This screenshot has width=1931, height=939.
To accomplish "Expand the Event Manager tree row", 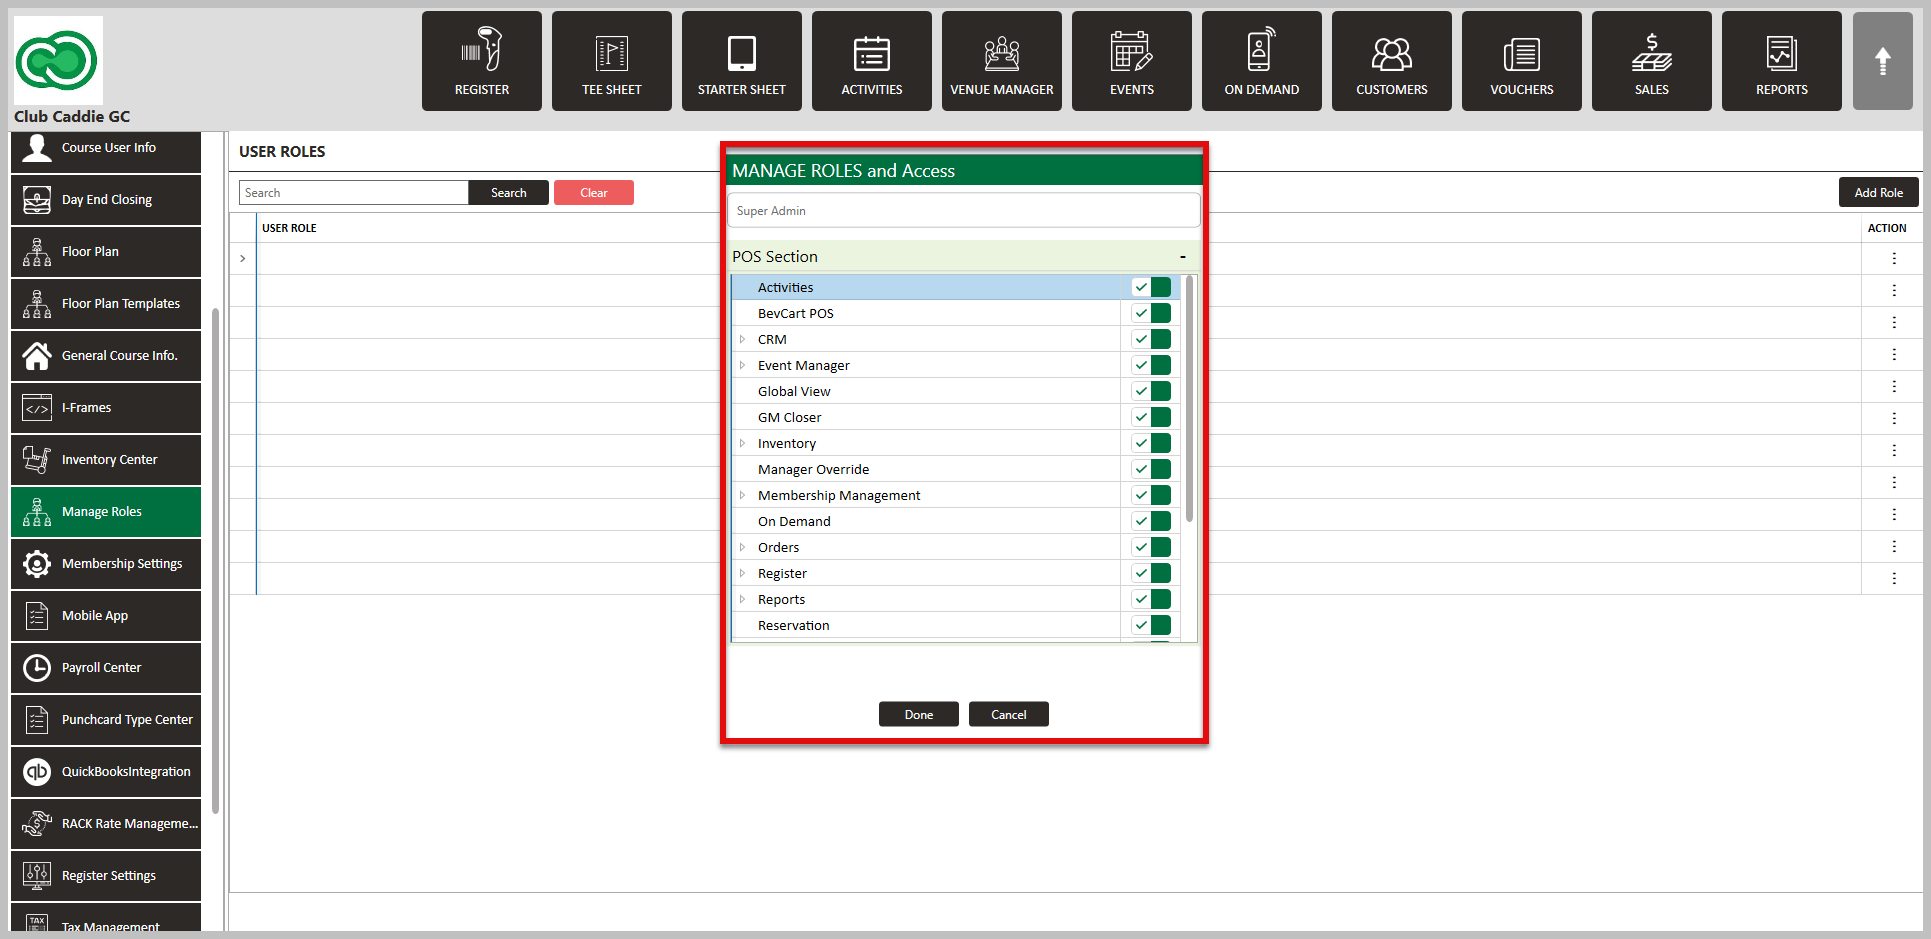I will tap(742, 365).
